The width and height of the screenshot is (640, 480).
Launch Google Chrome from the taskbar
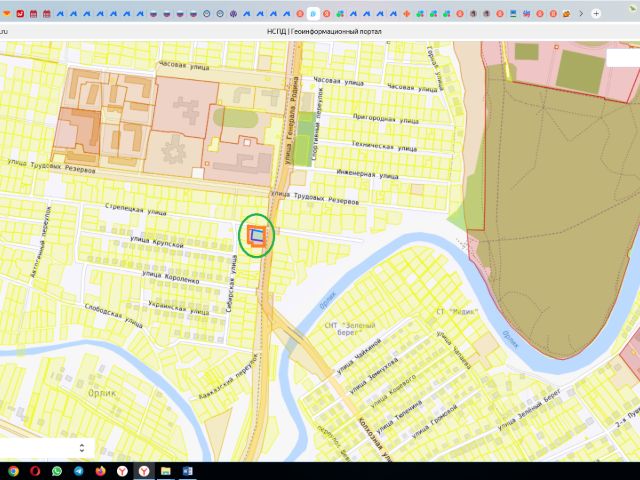coord(13,471)
